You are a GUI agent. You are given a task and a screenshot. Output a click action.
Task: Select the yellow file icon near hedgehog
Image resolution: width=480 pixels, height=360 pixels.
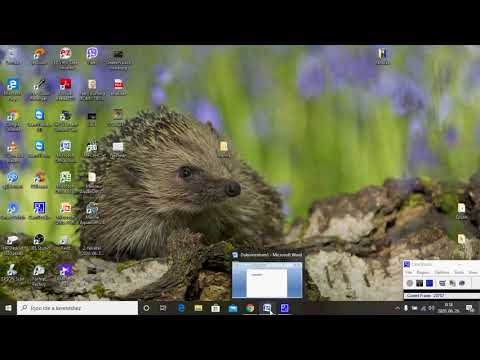(x=224, y=149)
